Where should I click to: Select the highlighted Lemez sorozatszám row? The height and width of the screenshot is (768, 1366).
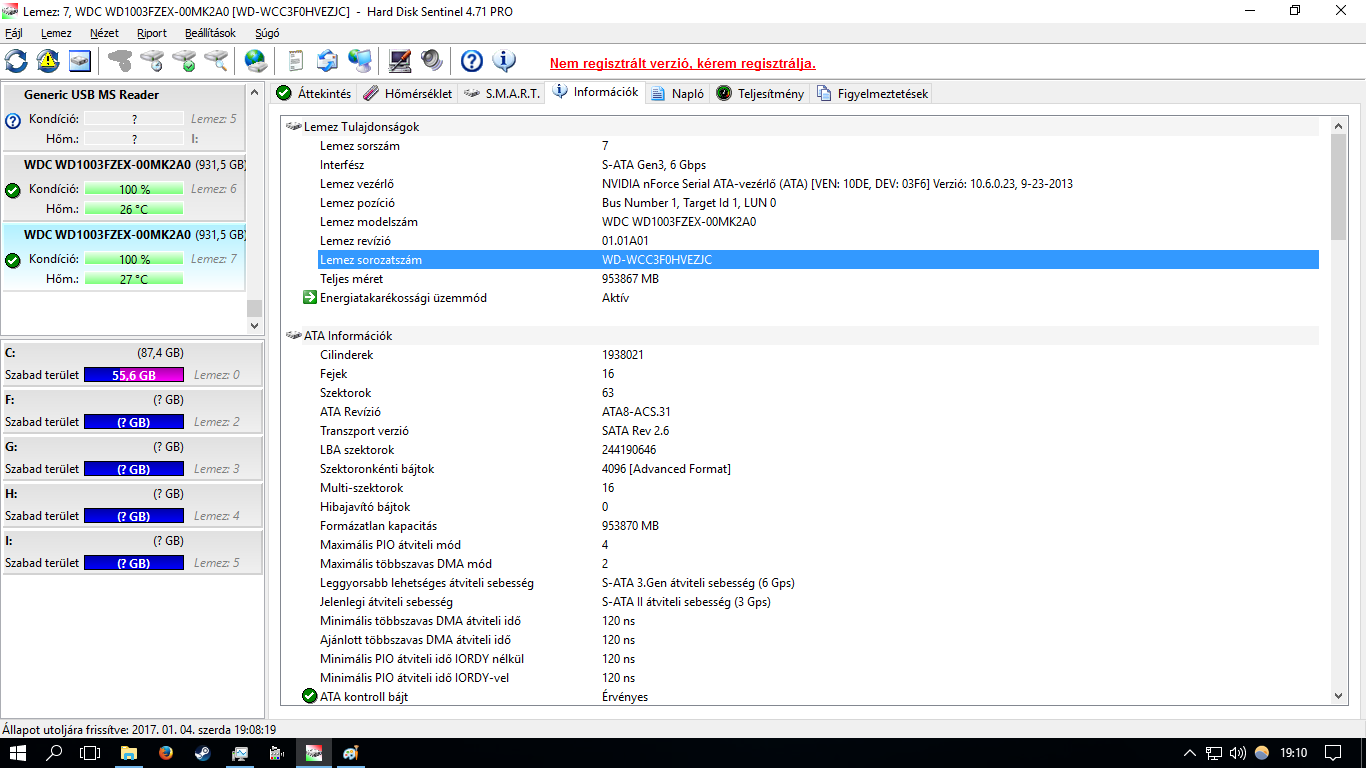point(818,260)
